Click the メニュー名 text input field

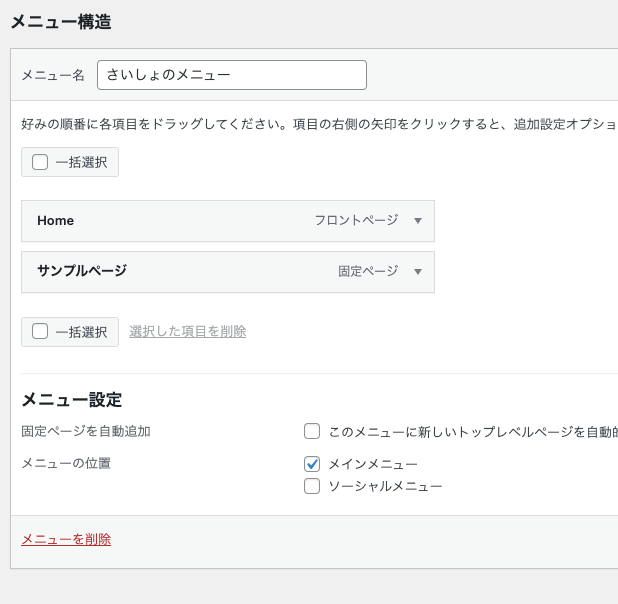(232, 75)
